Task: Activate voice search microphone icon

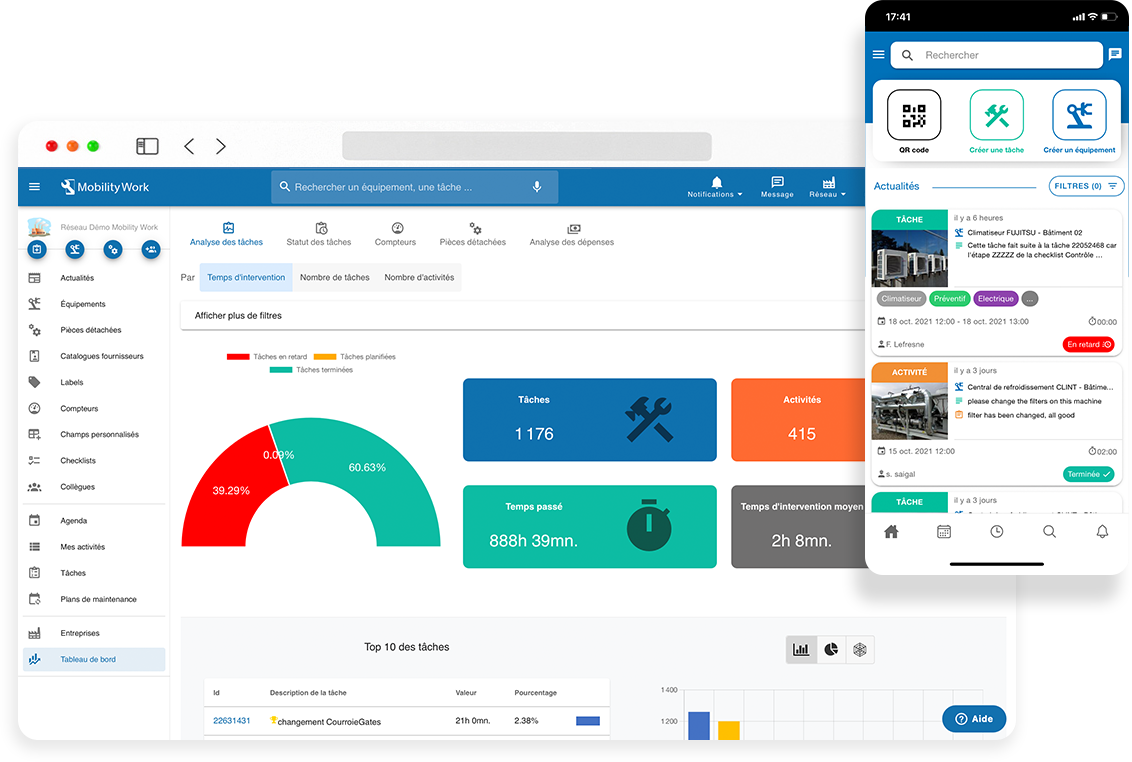Action: 536,187
